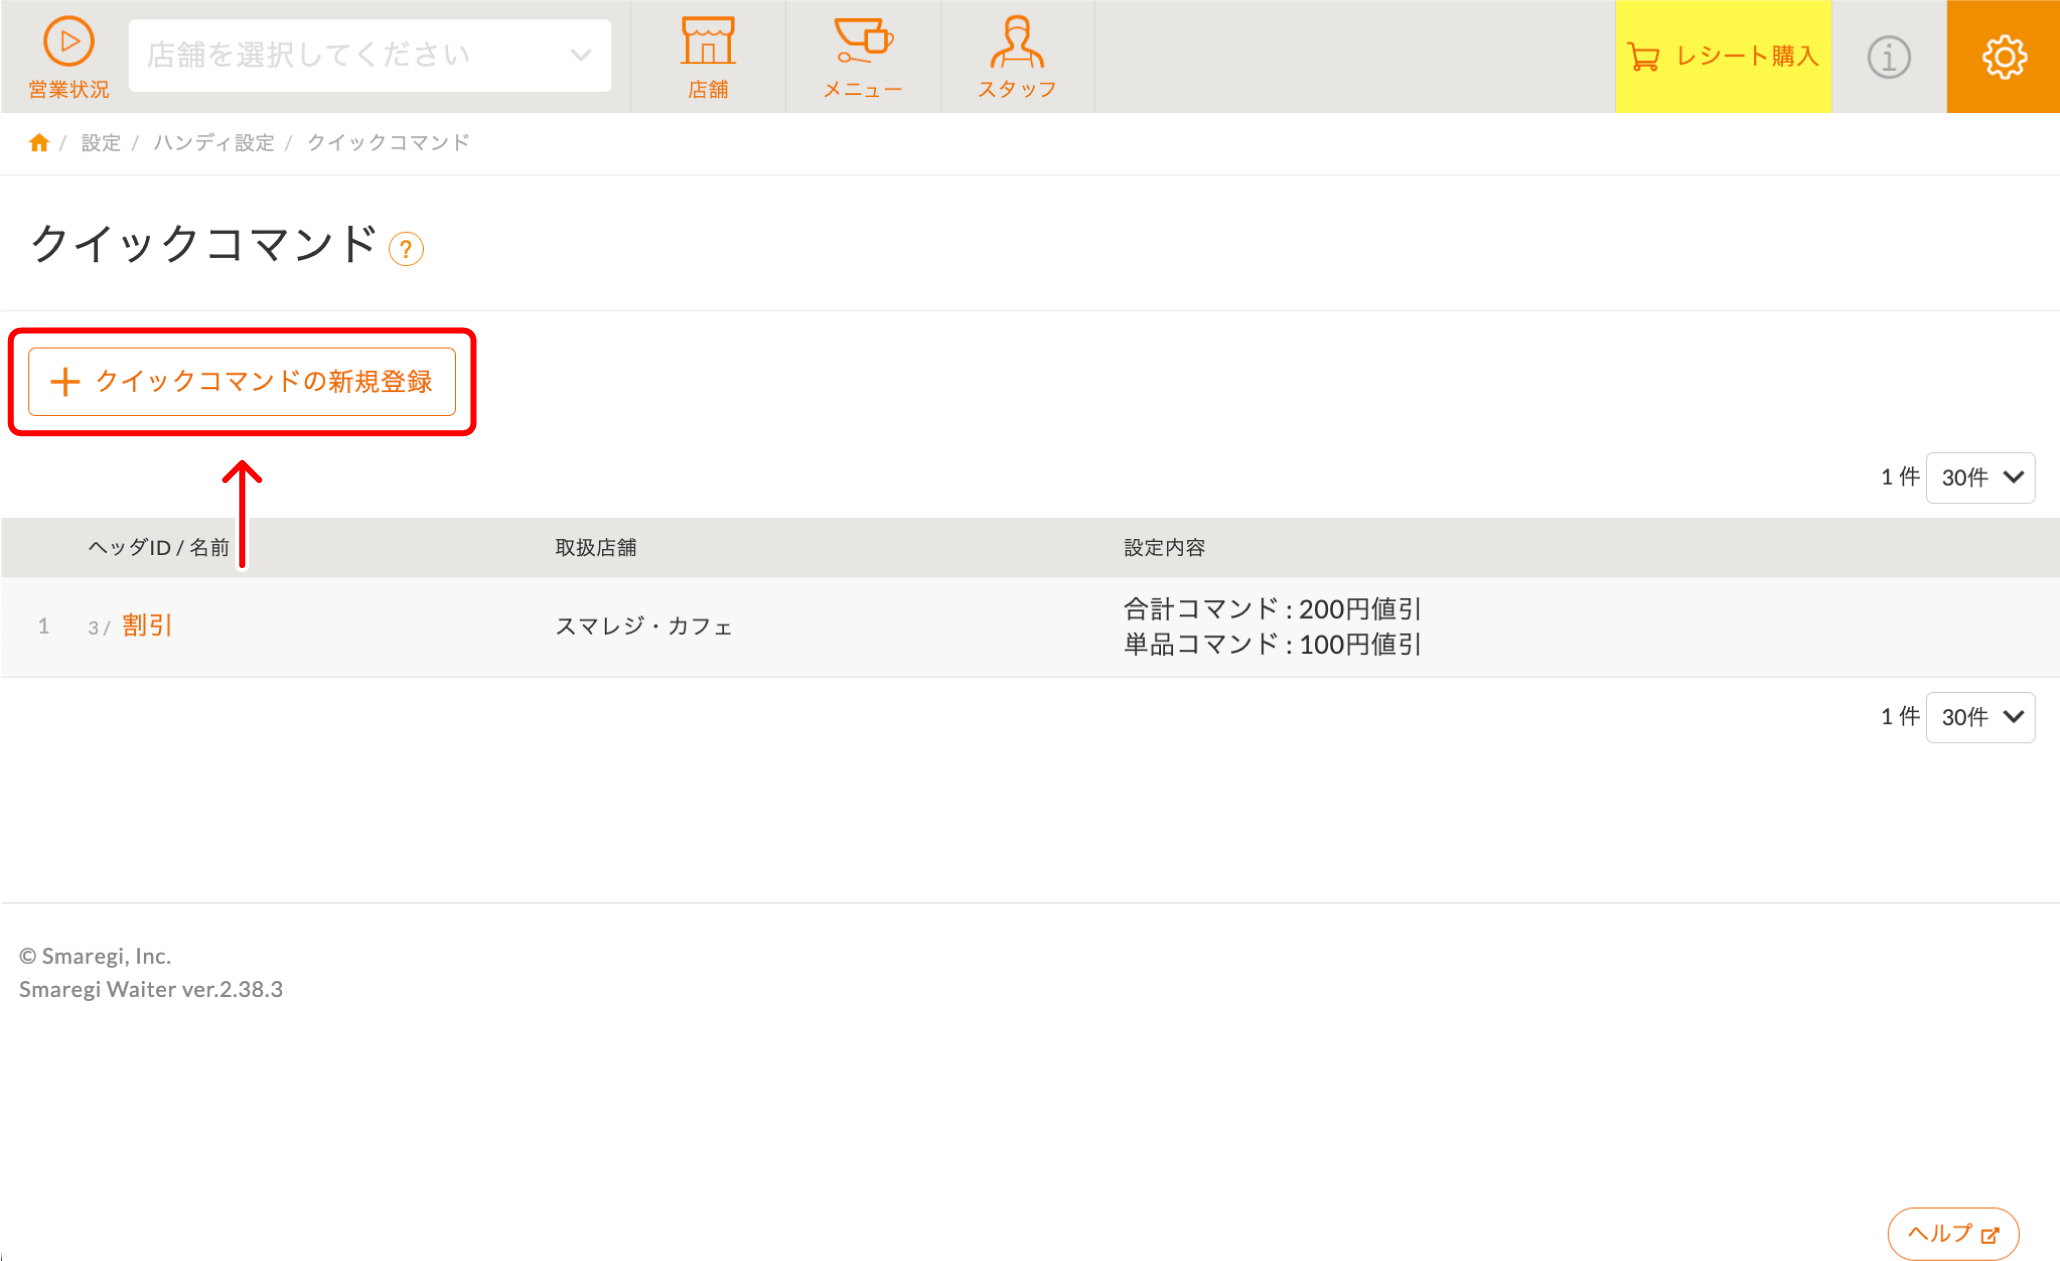
Task: Click the スマレジ・カフェ store cell
Action: (644, 627)
